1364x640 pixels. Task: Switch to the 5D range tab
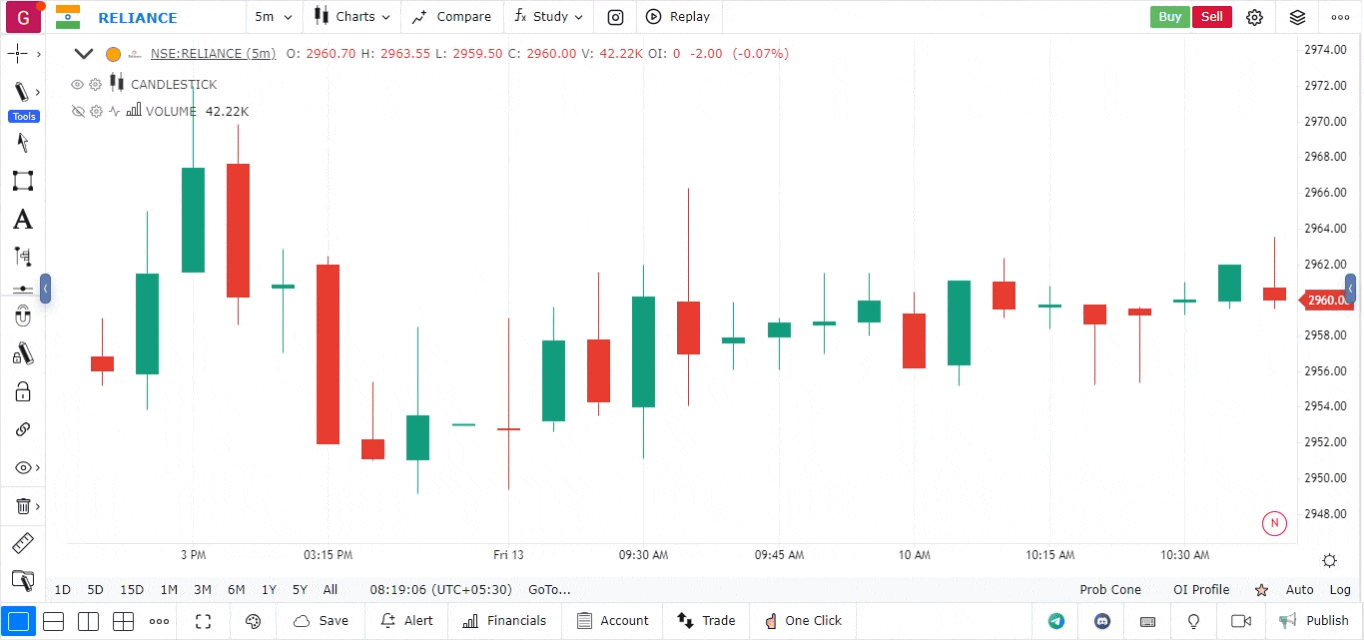95,590
